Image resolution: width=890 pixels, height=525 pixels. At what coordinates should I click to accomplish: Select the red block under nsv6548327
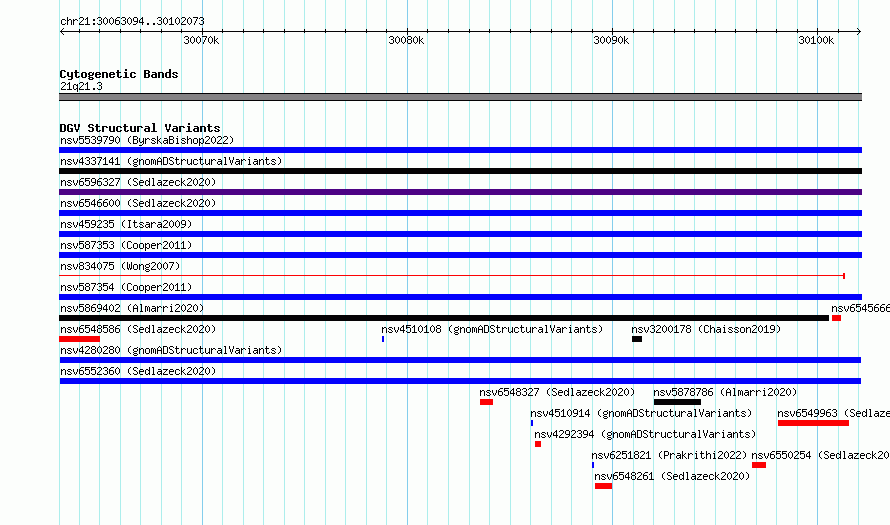click(x=486, y=402)
